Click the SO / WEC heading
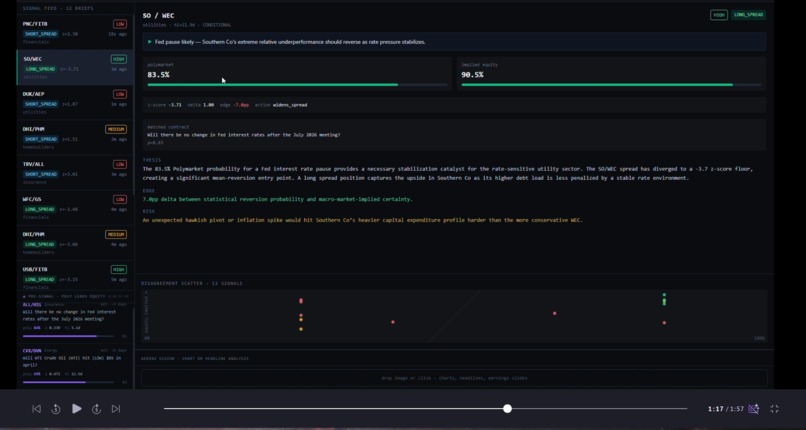806x430 pixels. (x=158, y=15)
